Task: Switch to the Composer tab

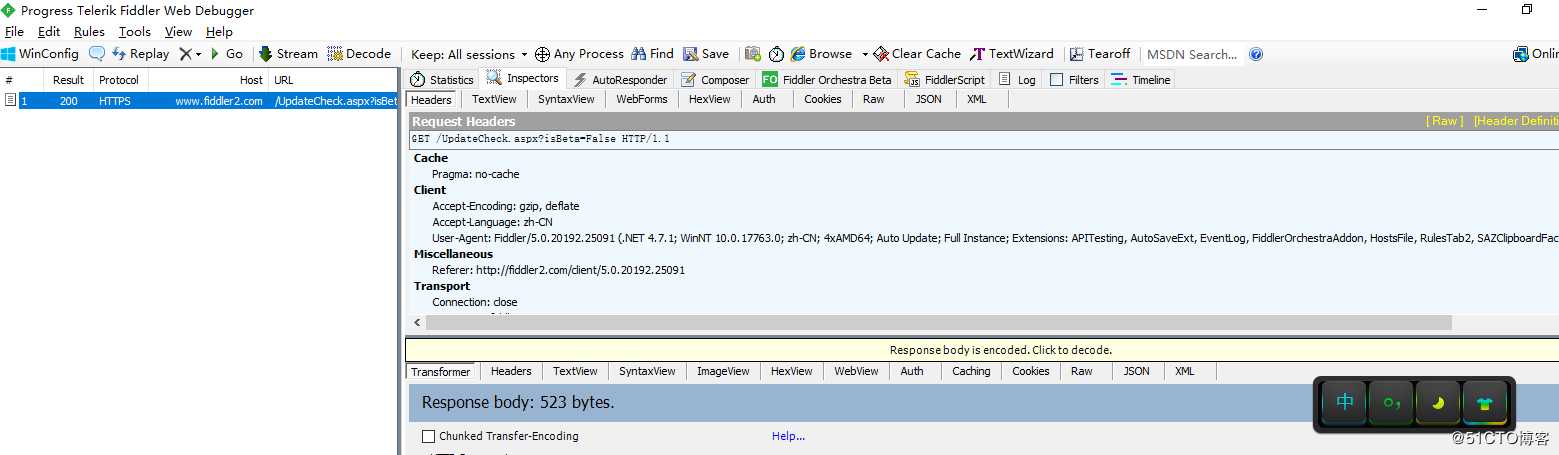Action: (x=715, y=80)
